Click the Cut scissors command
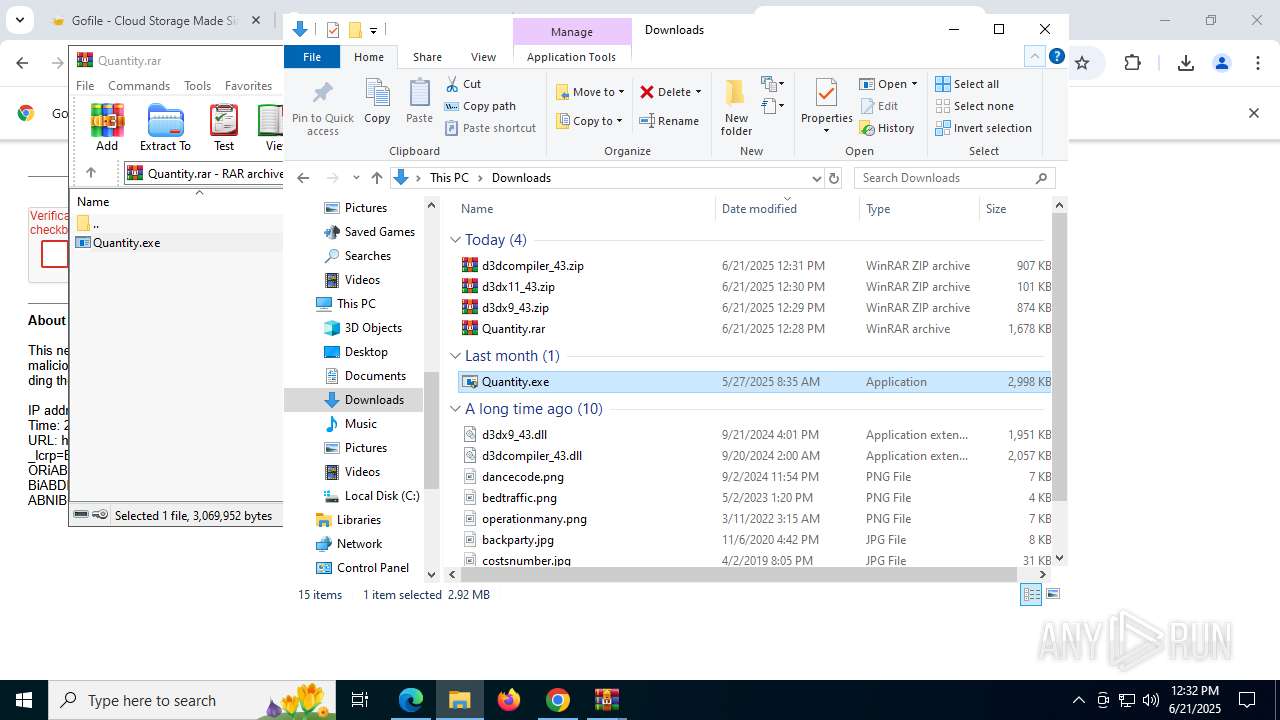The image size is (1280, 720). pyautogui.click(x=463, y=84)
